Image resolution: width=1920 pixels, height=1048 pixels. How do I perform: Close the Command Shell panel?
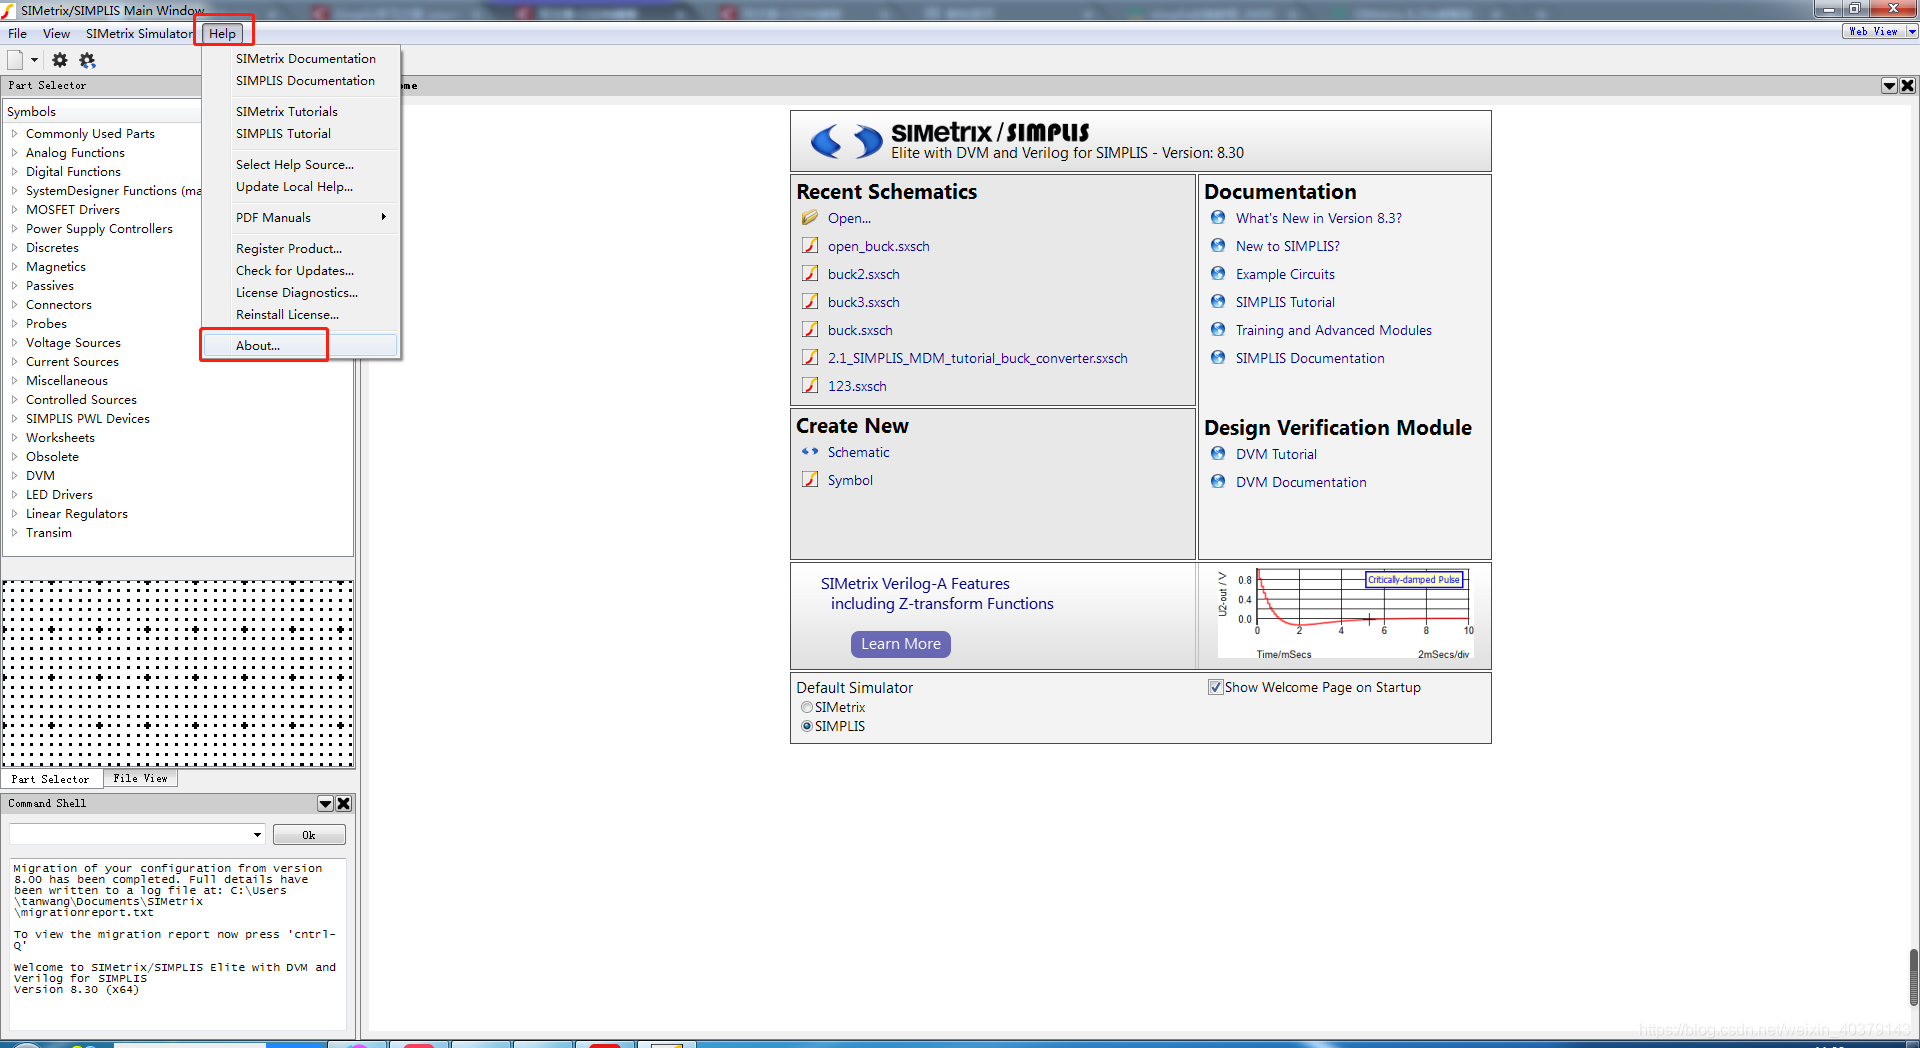coord(344,804)
